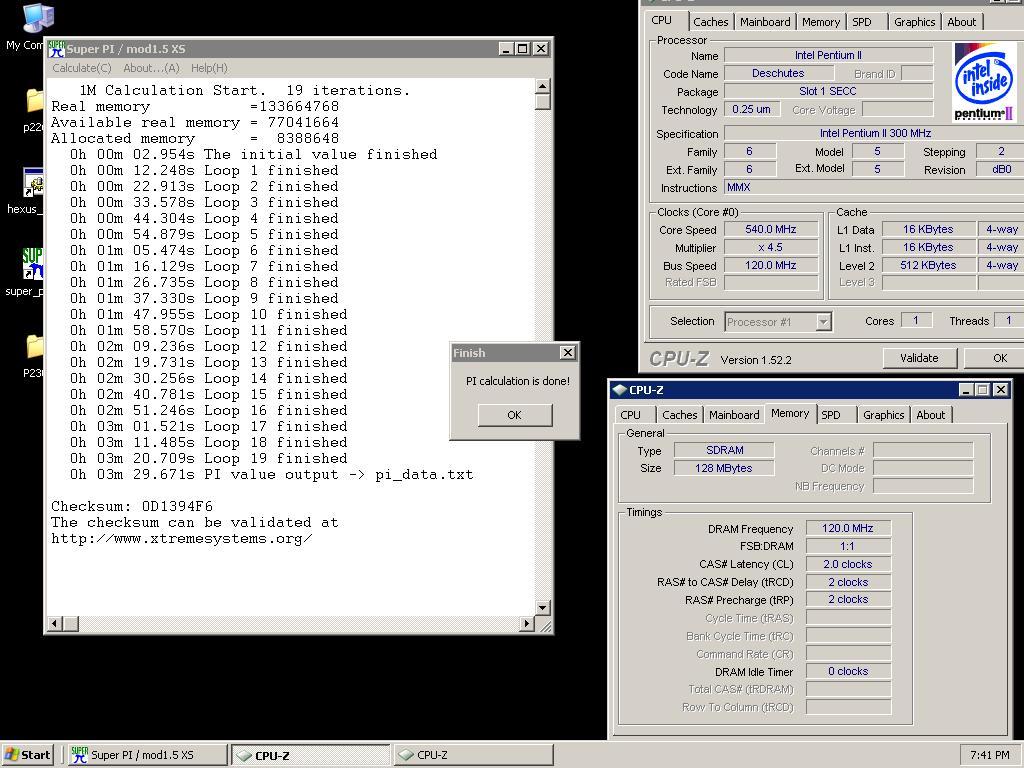Viewport: 1024px width, 768px height.
Task: Click the Validate button in CPU-Z
Action: pyautogui.click(x=920, y=358)
